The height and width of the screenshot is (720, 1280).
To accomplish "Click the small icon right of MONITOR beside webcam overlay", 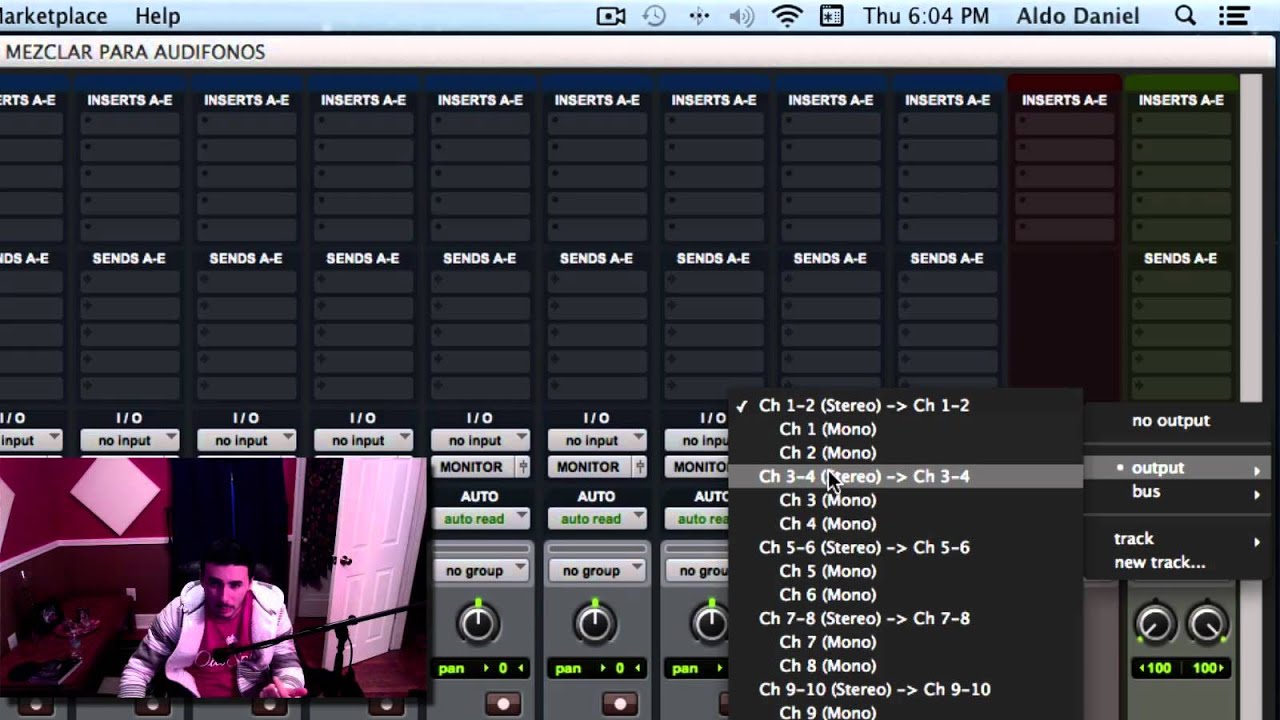I will pyautogui.click(x=521, y=467).
